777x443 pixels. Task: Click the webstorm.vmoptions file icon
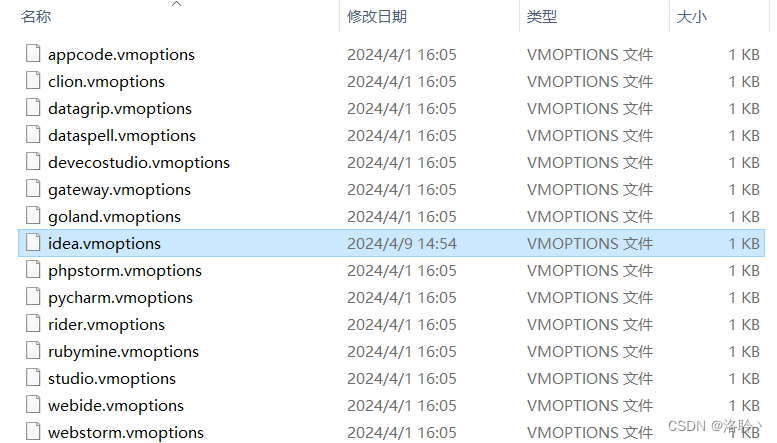click(33, 431)
